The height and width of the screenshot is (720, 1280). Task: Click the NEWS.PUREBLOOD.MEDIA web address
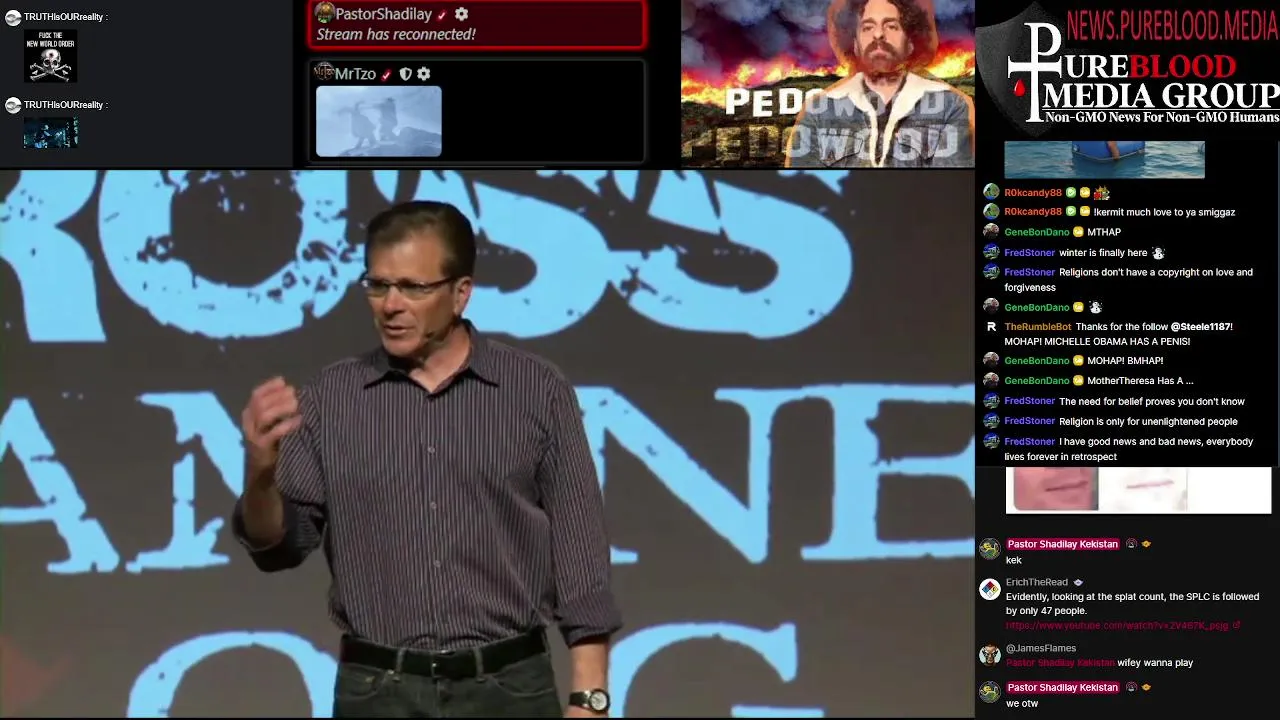click(x=1172, y=26)
